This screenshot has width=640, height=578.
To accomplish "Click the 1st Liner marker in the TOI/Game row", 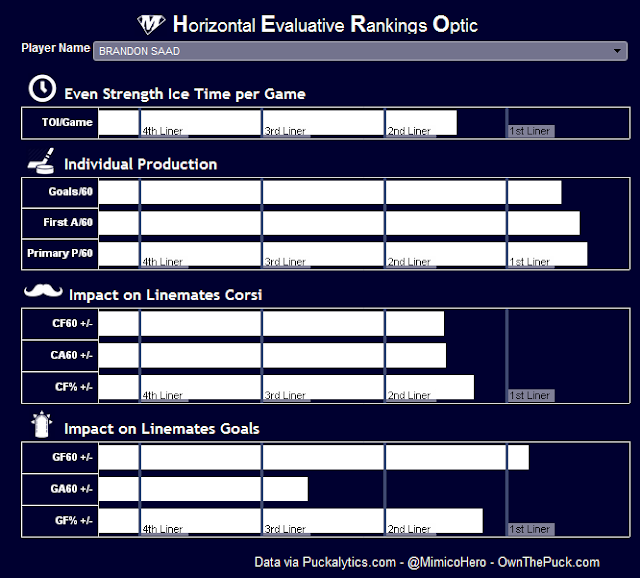I will (530, 131).
